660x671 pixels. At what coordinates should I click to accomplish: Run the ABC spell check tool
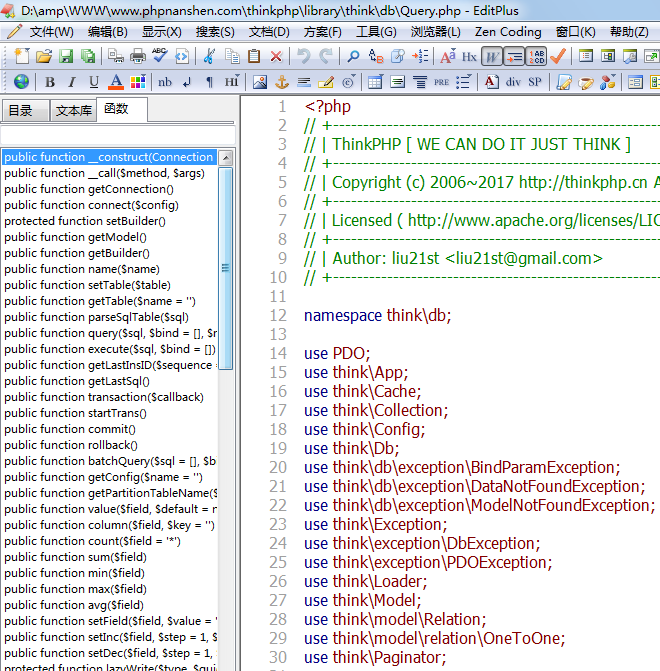click(160, 56)
